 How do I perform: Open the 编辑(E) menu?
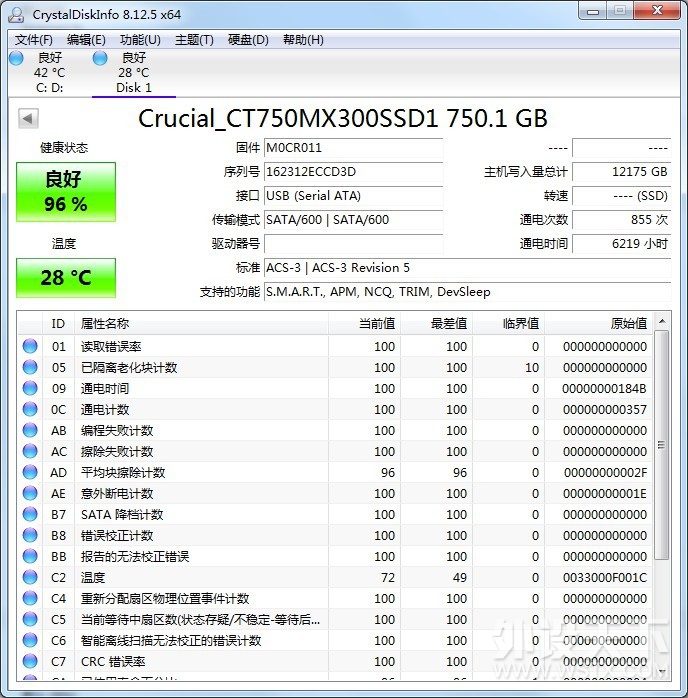click(x=86, y=40)
